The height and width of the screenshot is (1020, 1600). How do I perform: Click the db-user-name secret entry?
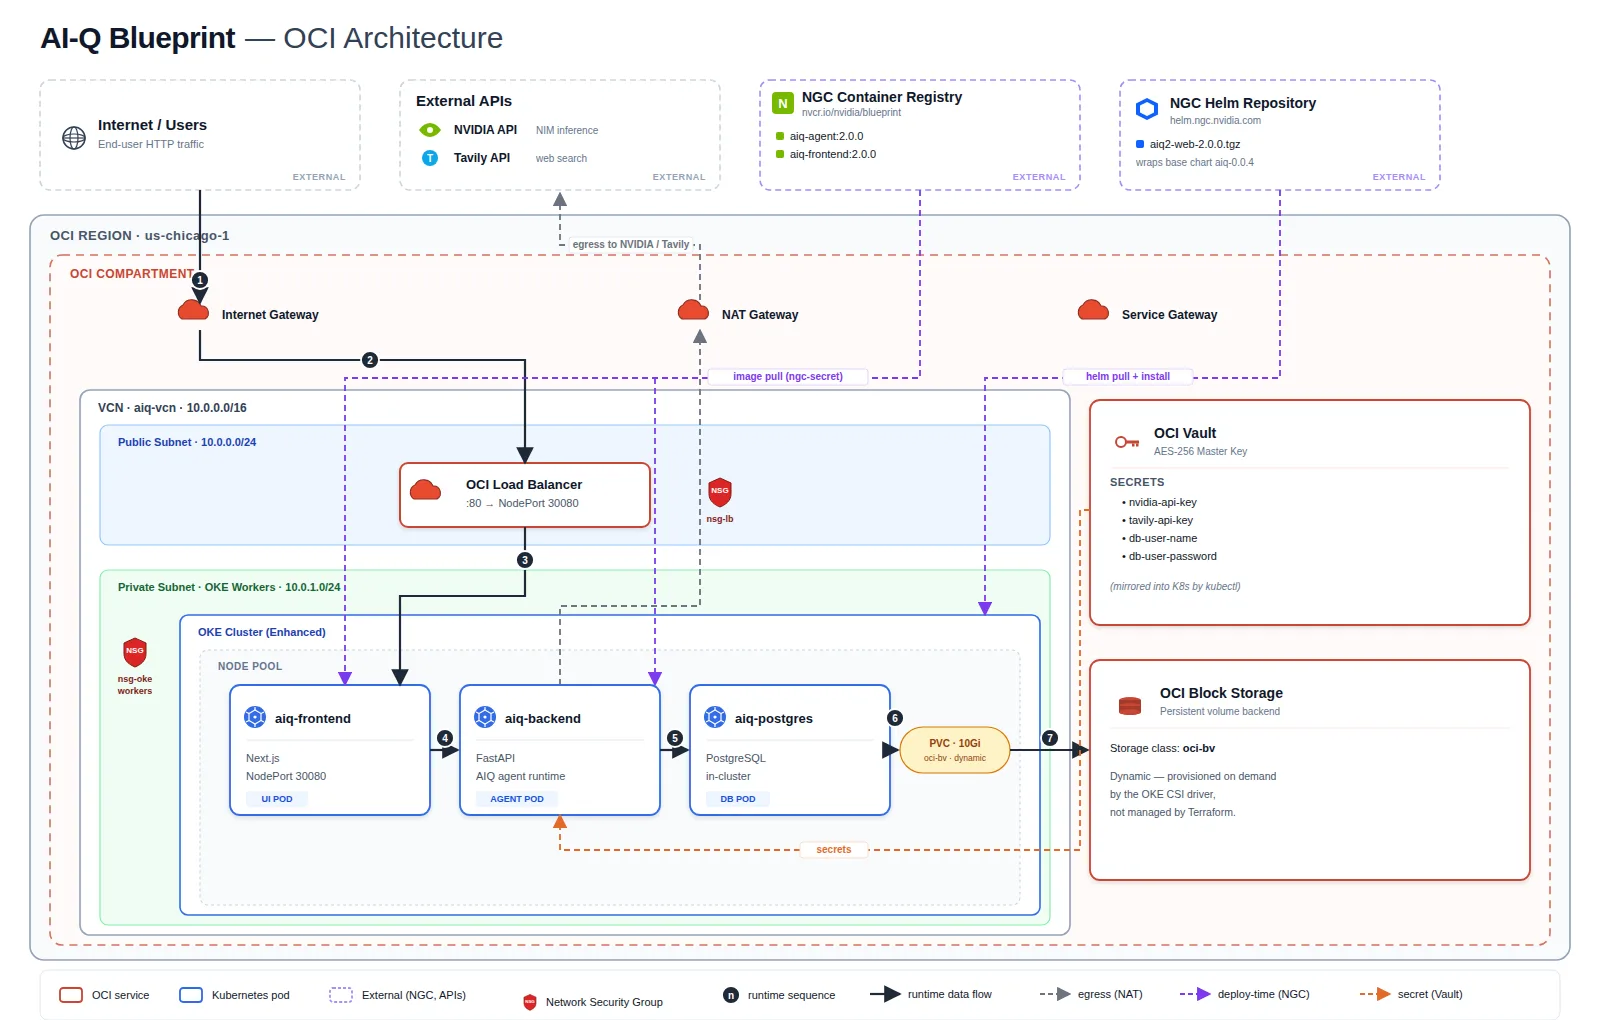pyautogui.click(x=1160, y=538)
